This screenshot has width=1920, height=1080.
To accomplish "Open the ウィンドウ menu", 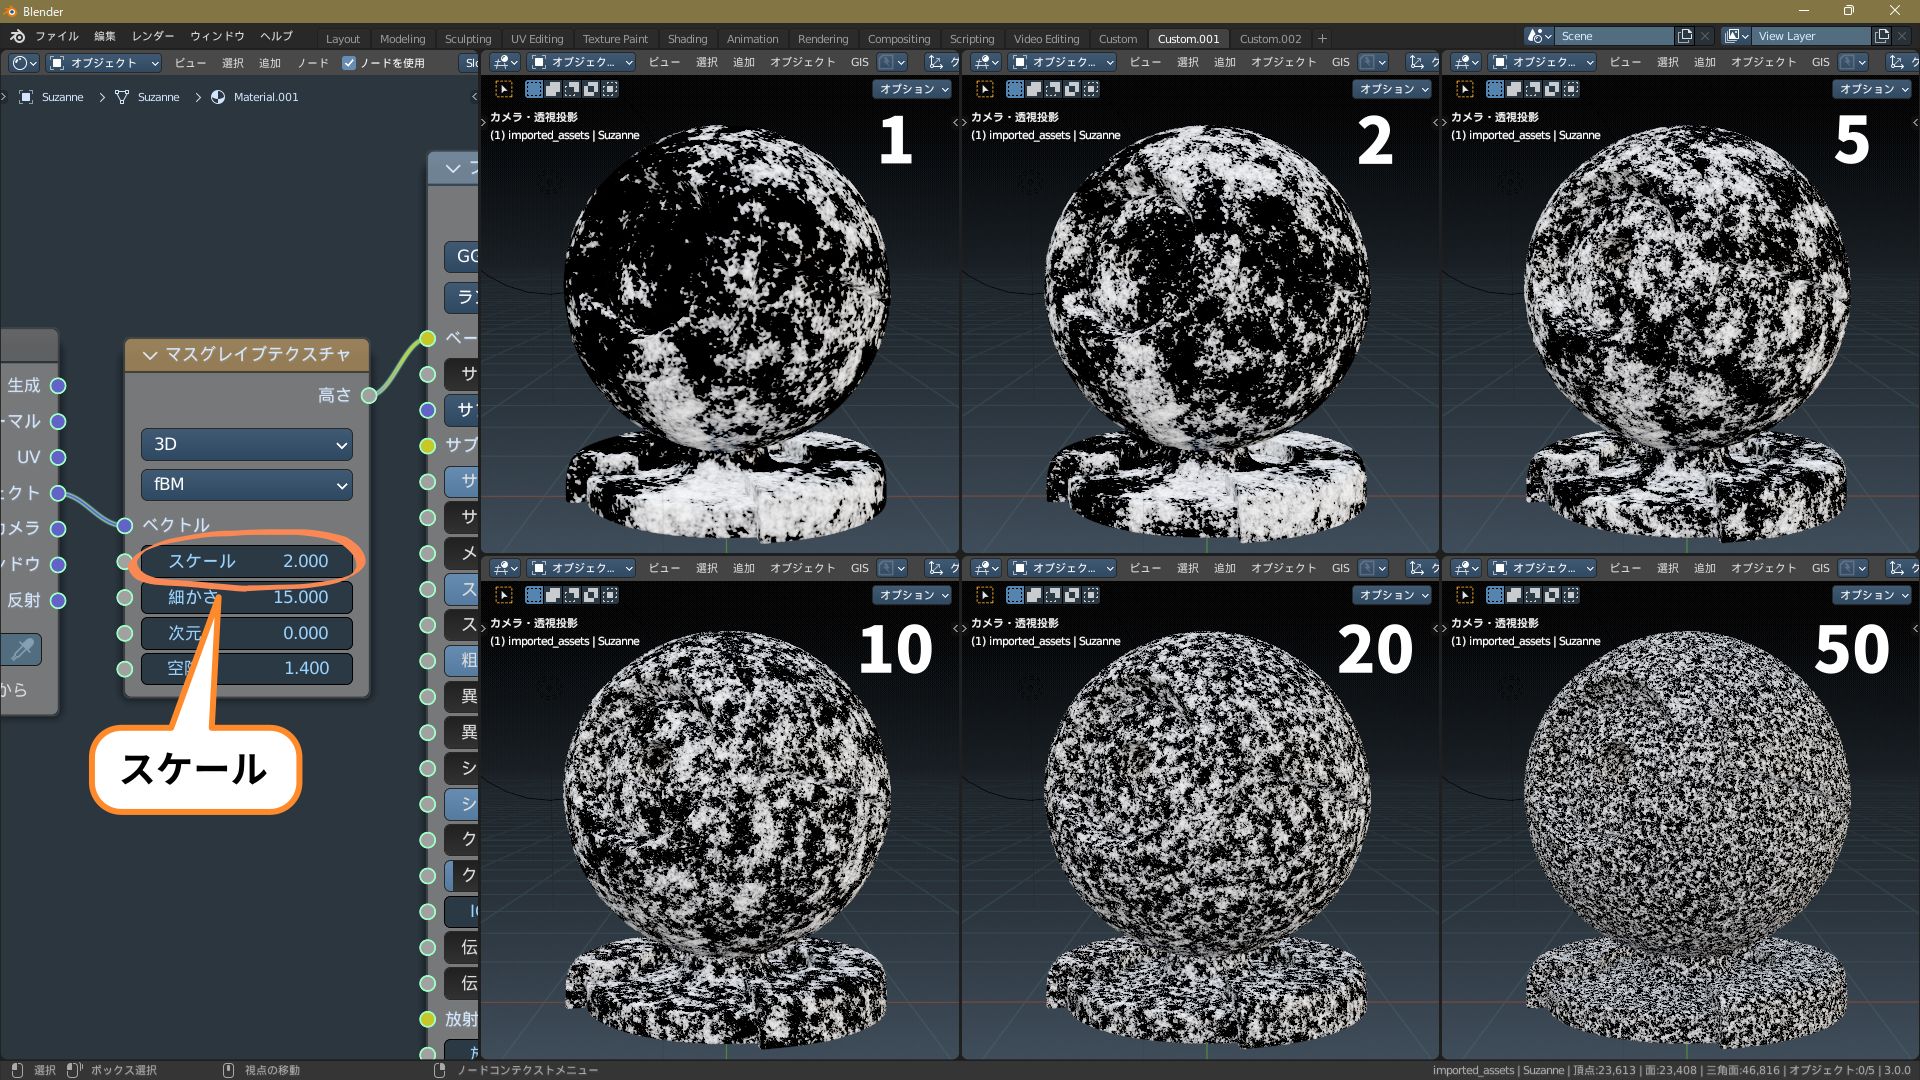I will pyautogui.click(x=217, y=37).
